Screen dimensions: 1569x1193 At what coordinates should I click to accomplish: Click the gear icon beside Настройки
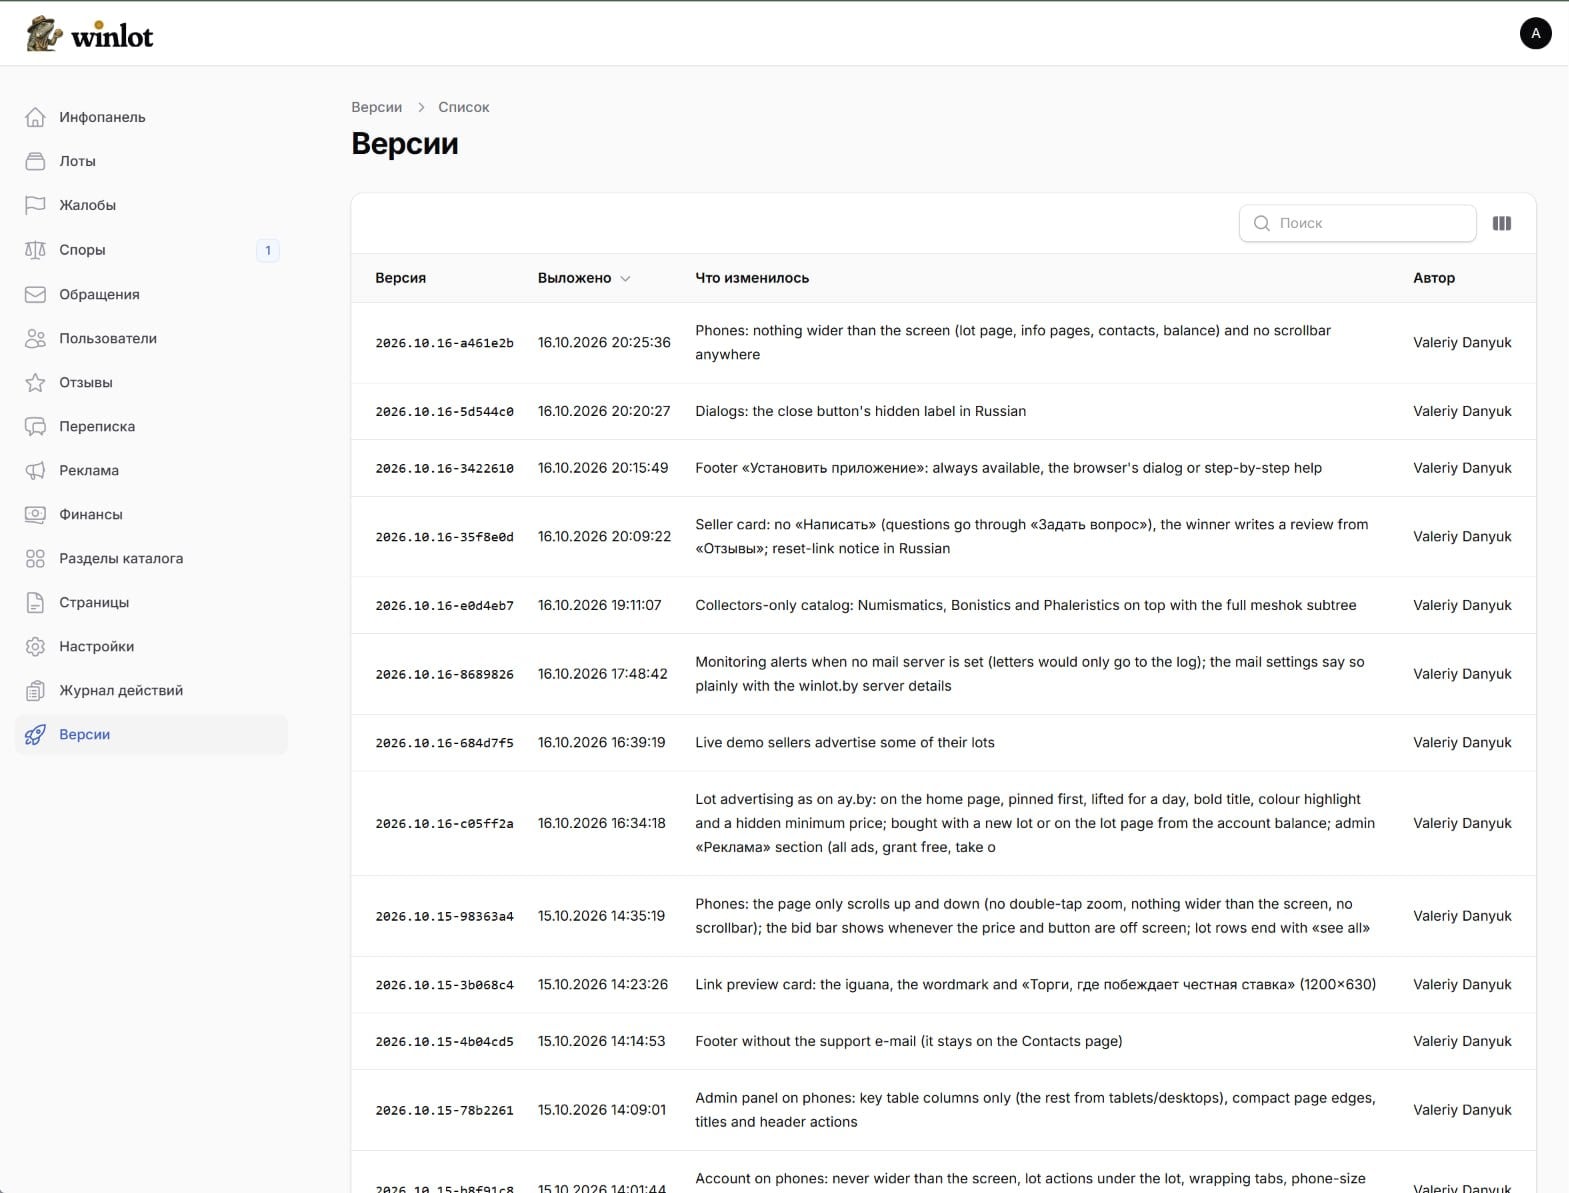coord(35,646)
